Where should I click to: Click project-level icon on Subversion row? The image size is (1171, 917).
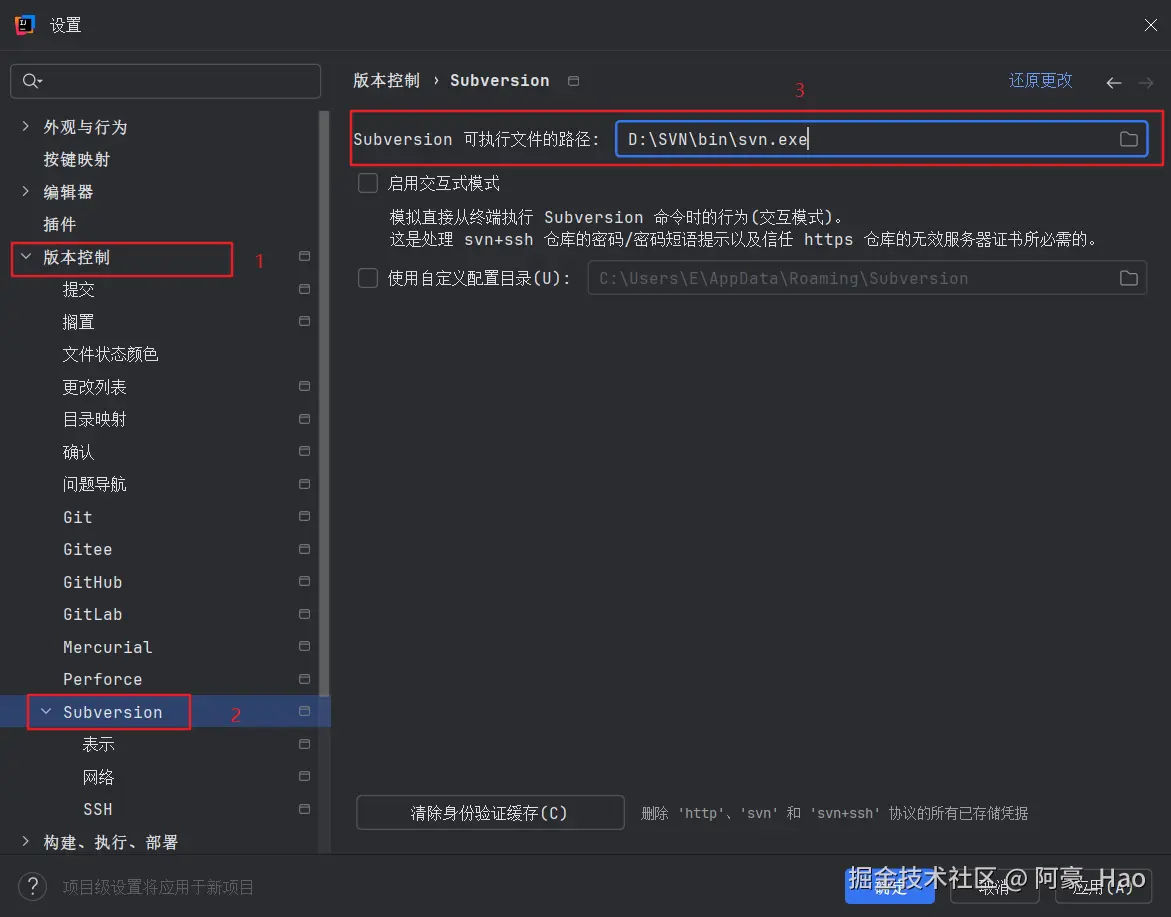[x=304, y=711]
